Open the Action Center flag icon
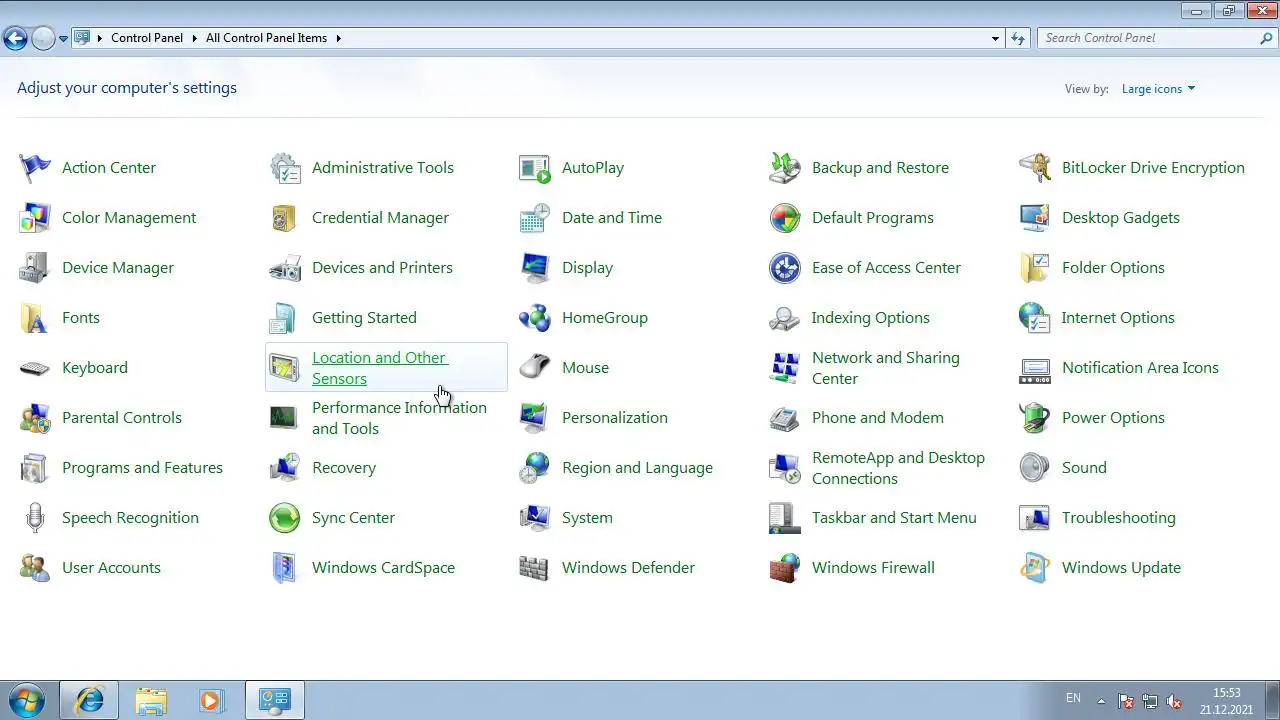 tap(35, 168)
